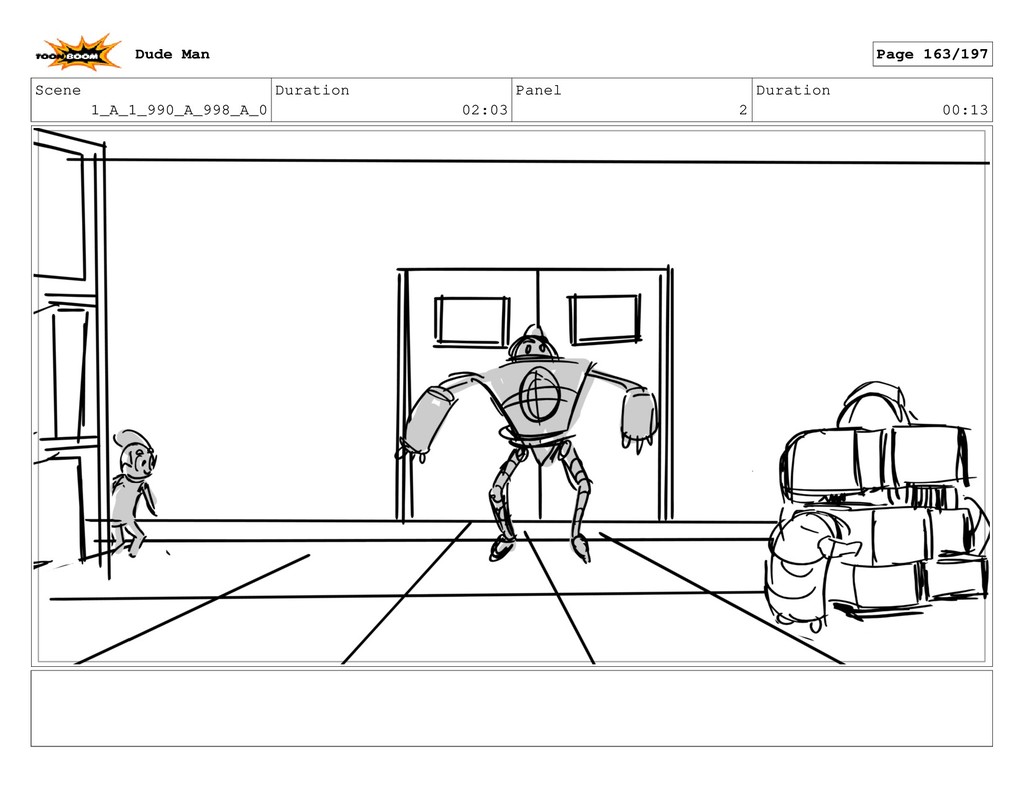This screenshot has height=793, width=1024.
Task: Click the robot's helmet head
Action: point(534,344)
